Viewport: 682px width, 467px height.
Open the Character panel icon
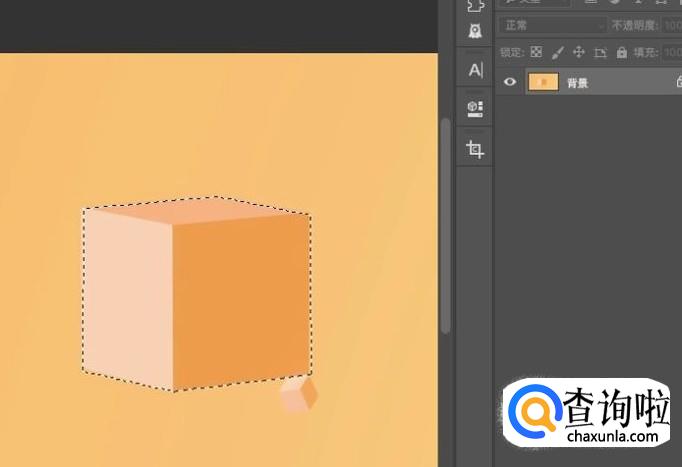pos(475,70)
